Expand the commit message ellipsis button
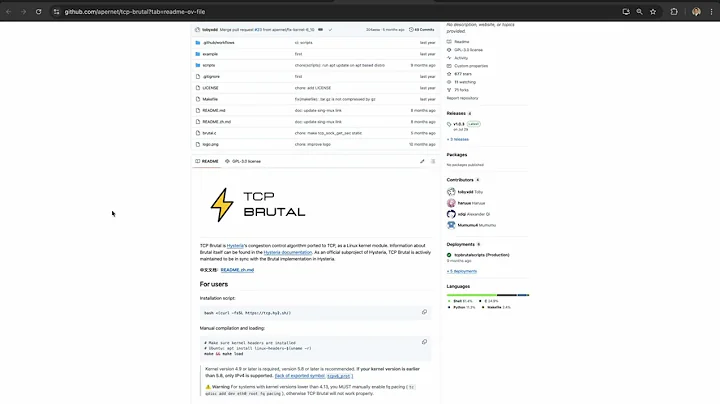The height and width of the screenshot is (404, 720). tap(321, 29)
